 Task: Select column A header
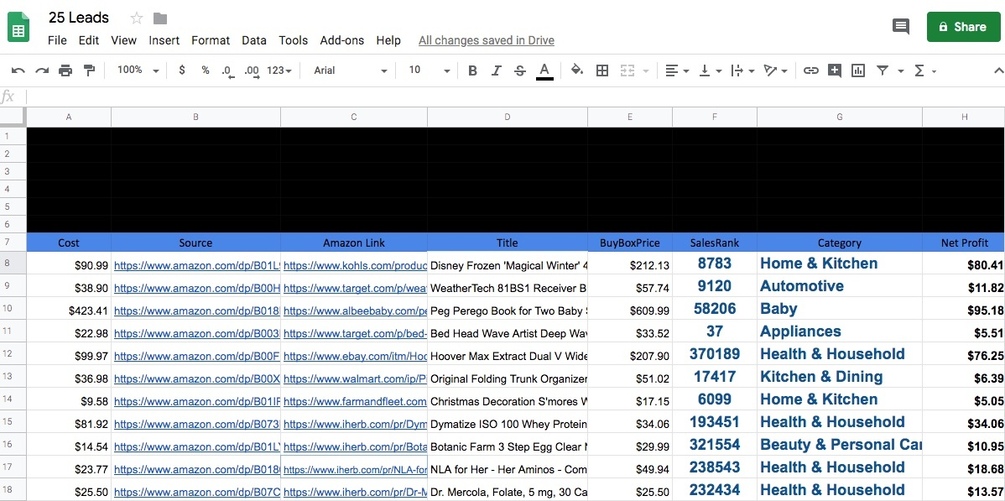coord(69,117)
